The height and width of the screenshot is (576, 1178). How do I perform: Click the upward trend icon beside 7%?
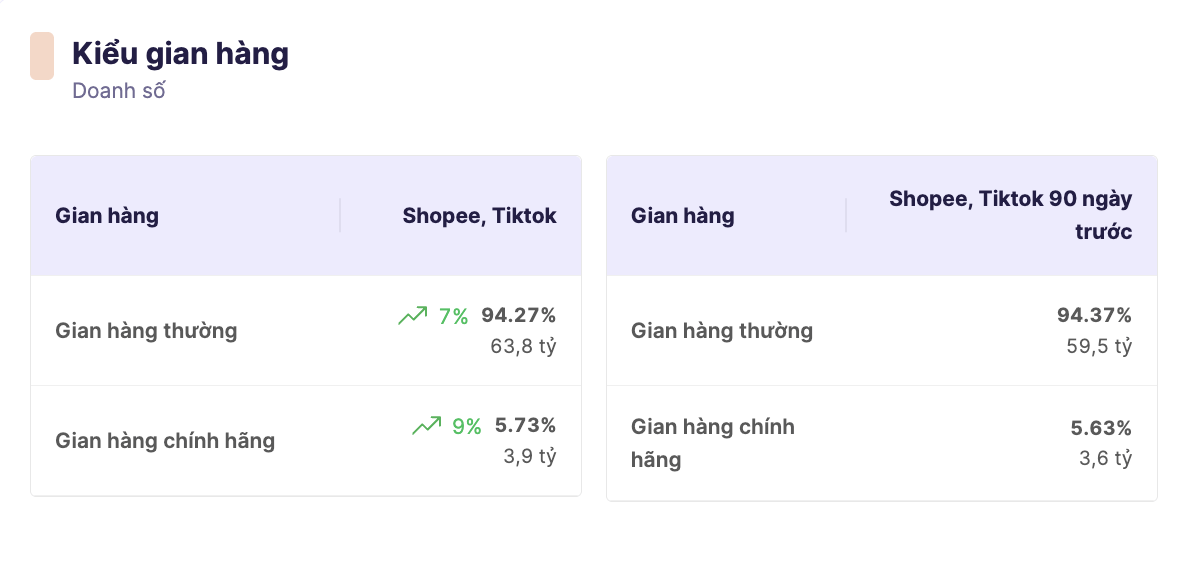coord(412,316)
